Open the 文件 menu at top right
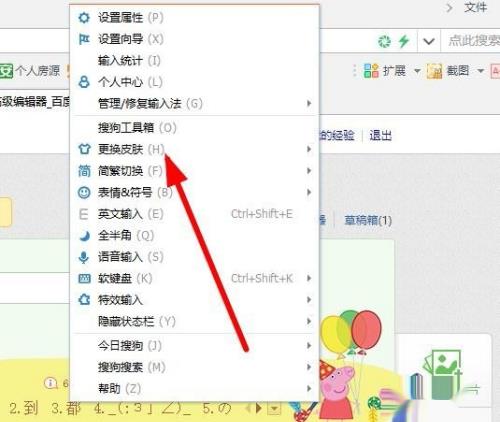This screenshot has width=500, height=422. 476,7
